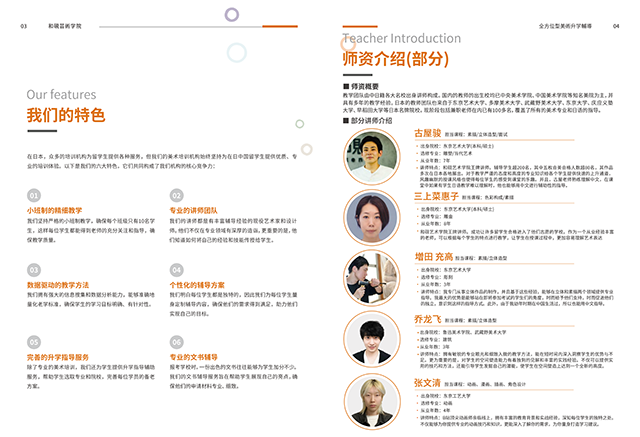Click the 04 number badge above 个性化的辅导方案
Viewport: 640px width, 437px height.
tap(176, 270)
